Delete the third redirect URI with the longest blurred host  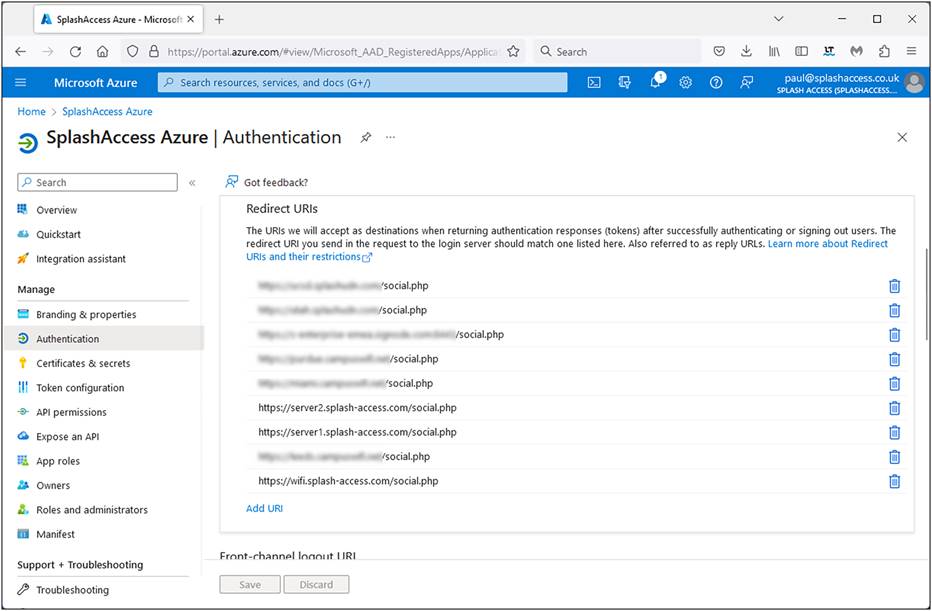[x=894, y=335]
